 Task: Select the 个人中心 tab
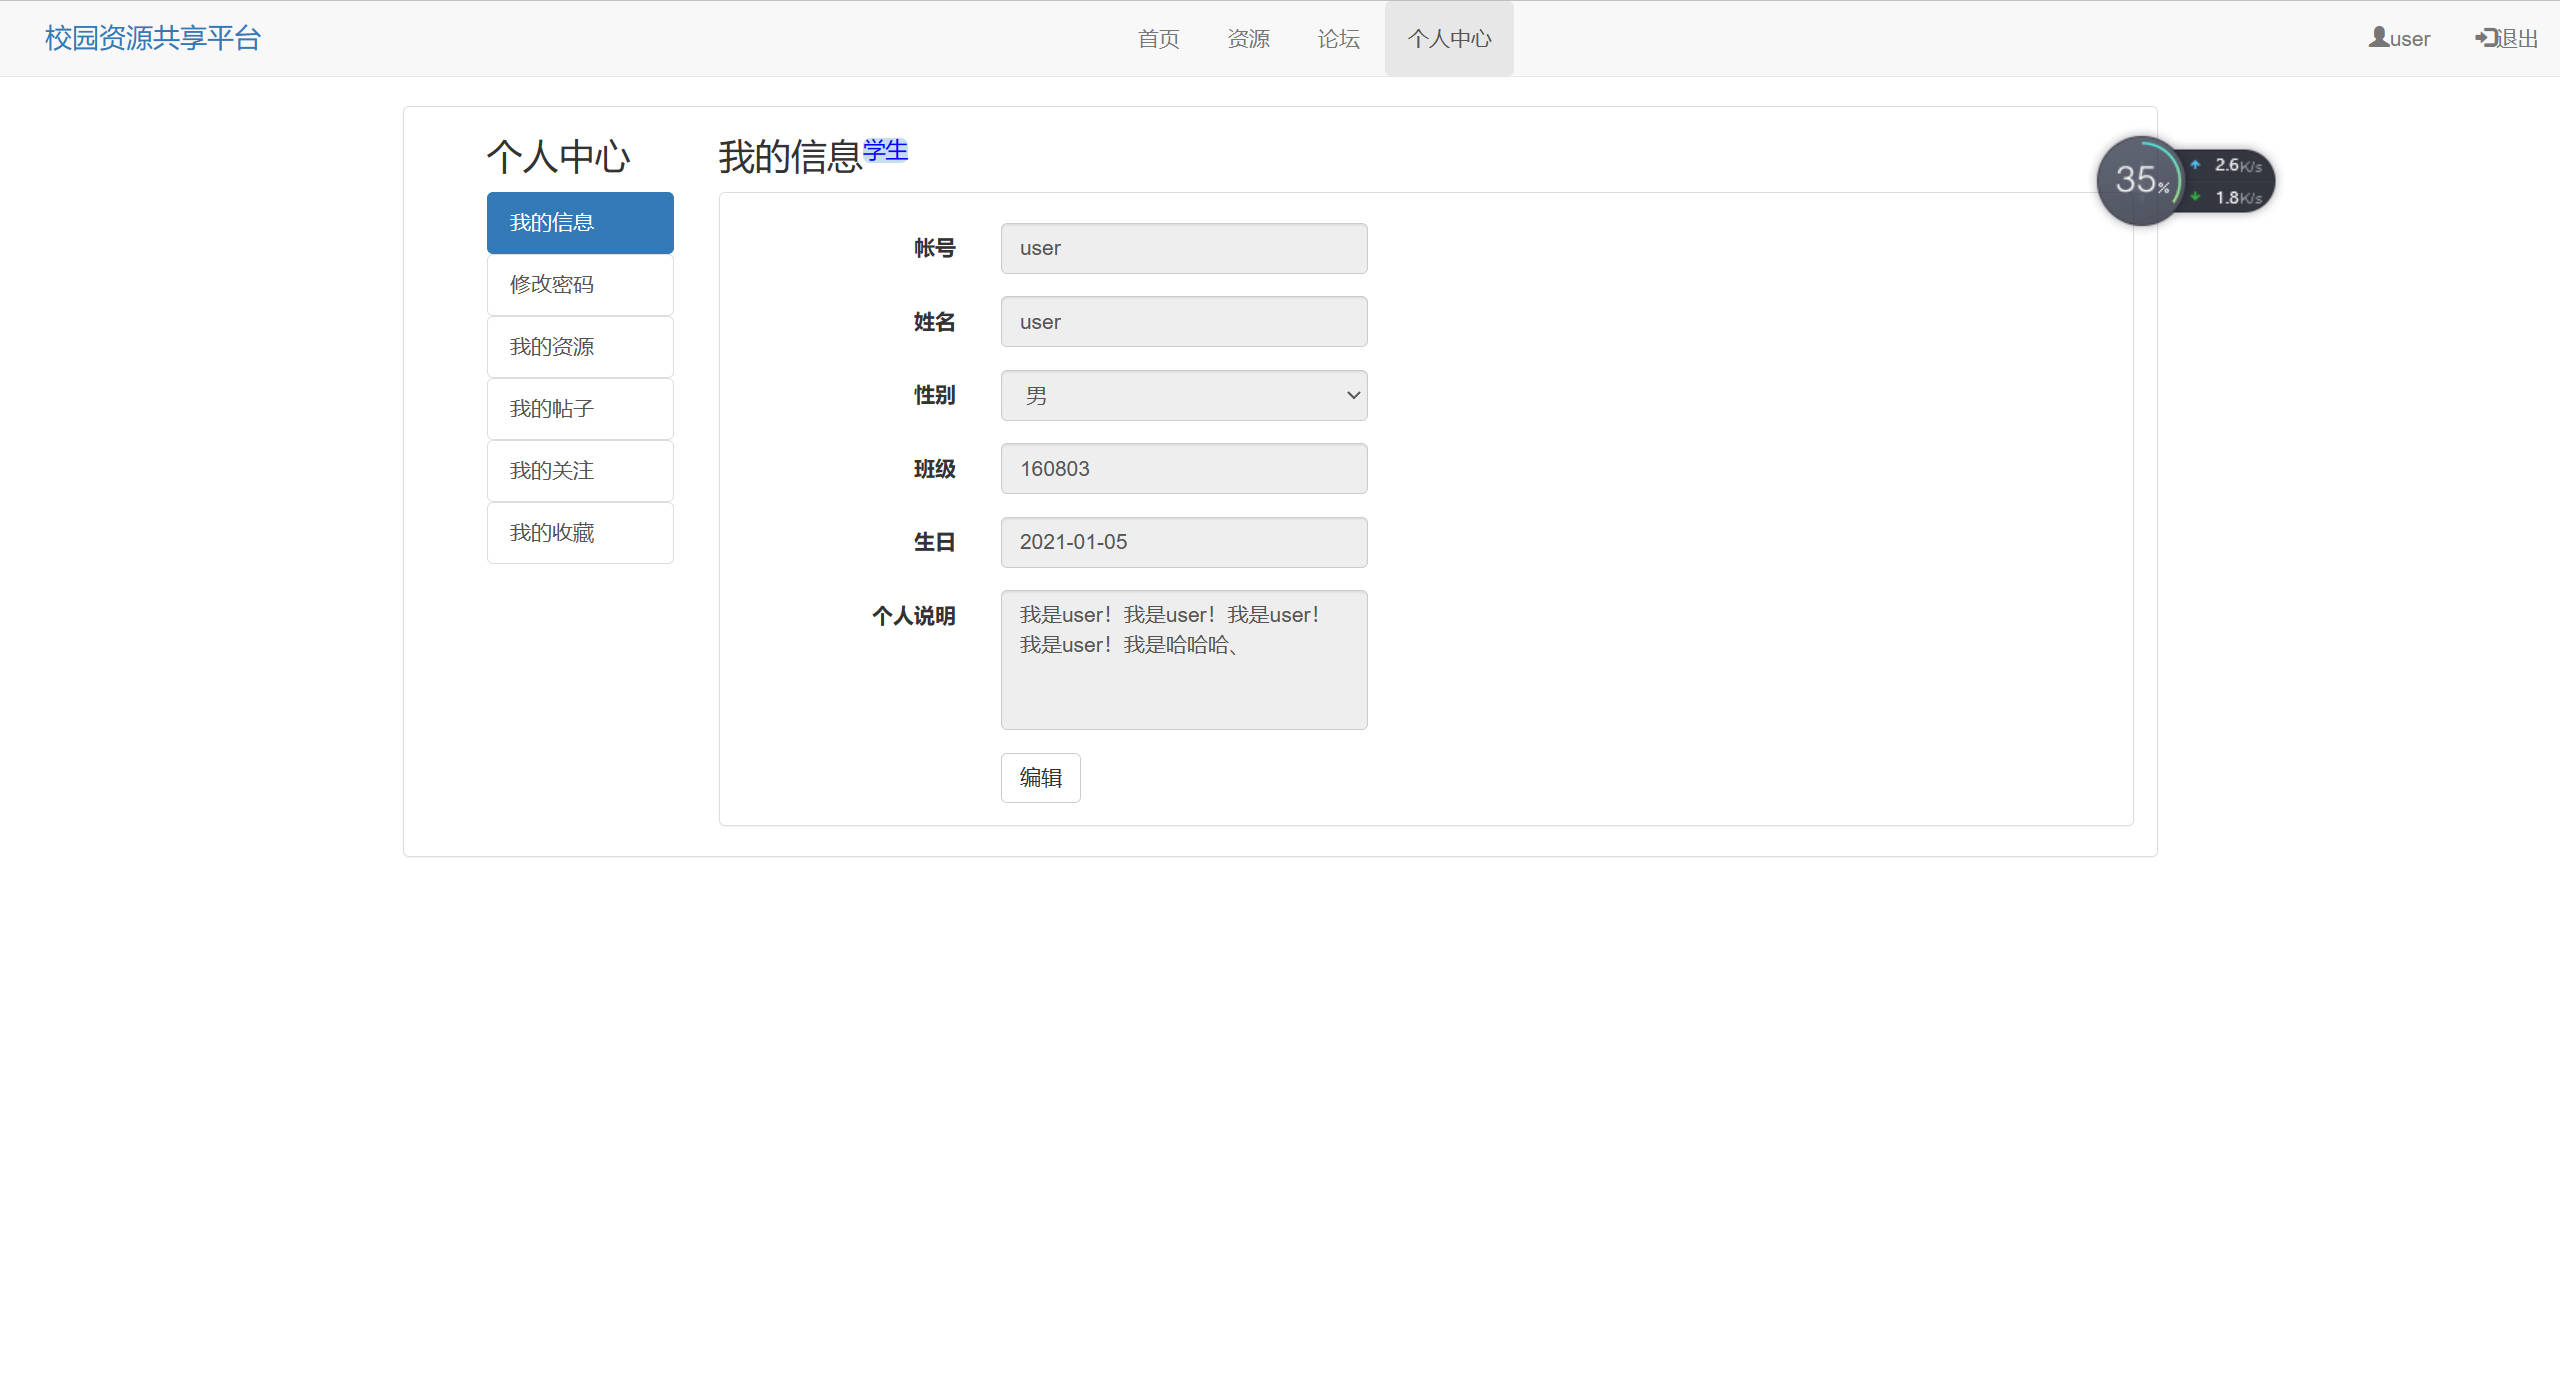pos(1448,38)
